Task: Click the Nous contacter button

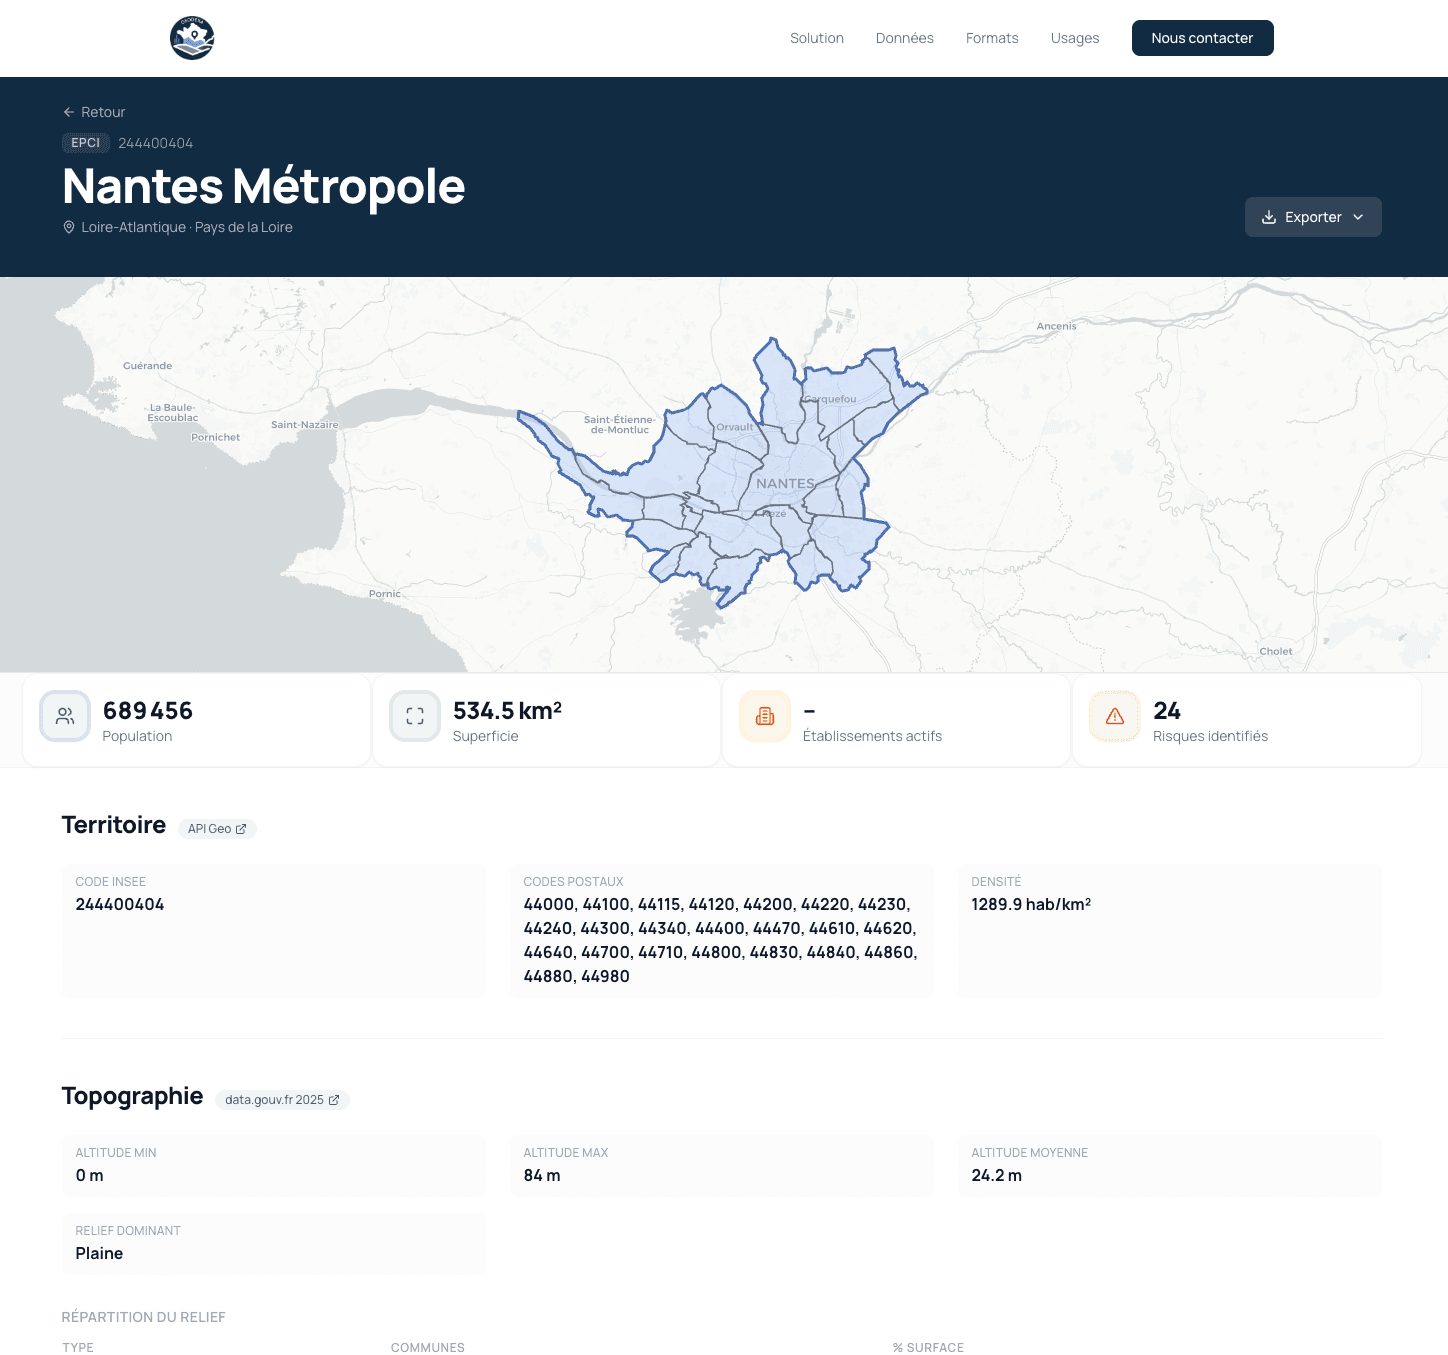Action: [1202, 38]
